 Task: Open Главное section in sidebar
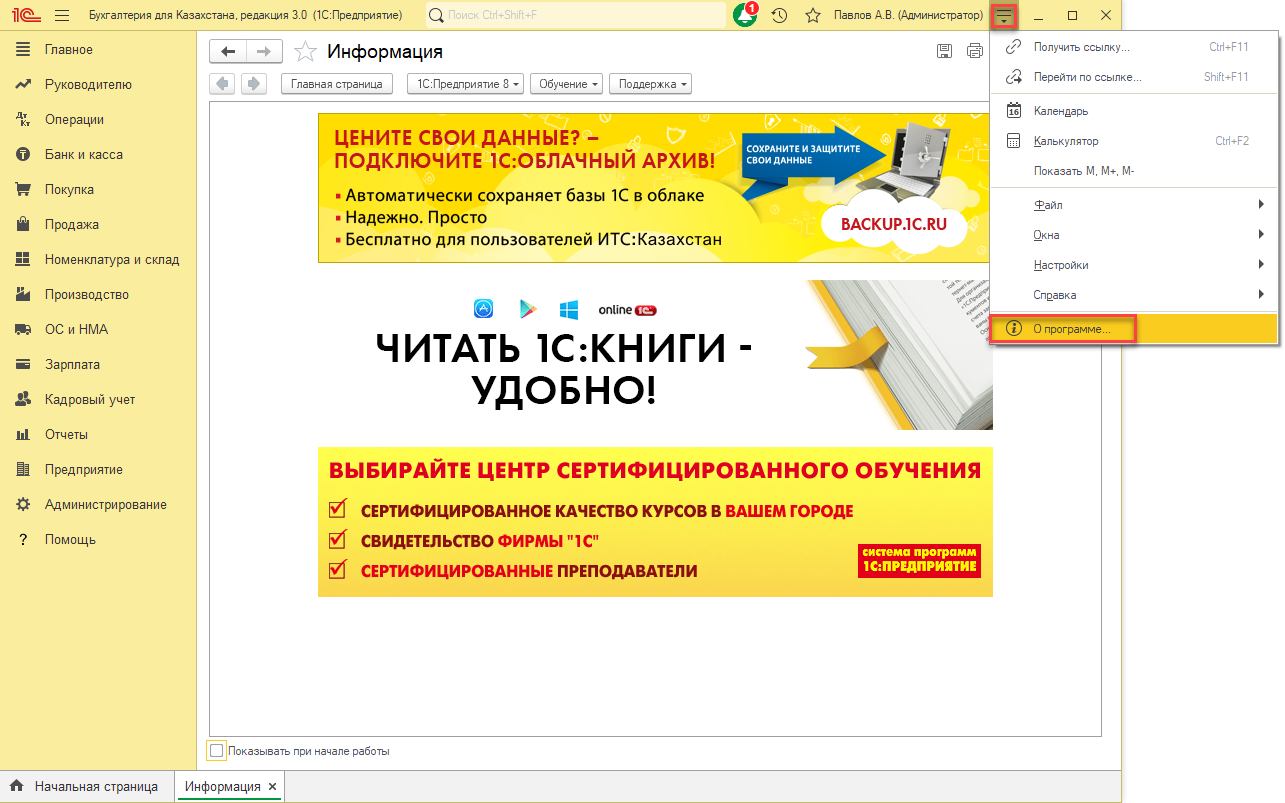click(98, 50)
